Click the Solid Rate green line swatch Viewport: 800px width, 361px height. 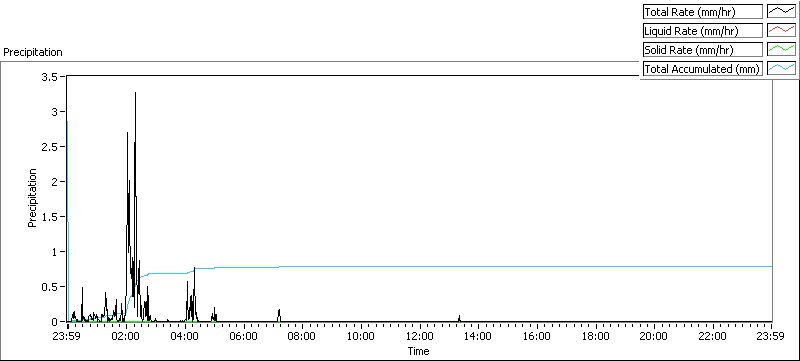[x=781, y=49]
